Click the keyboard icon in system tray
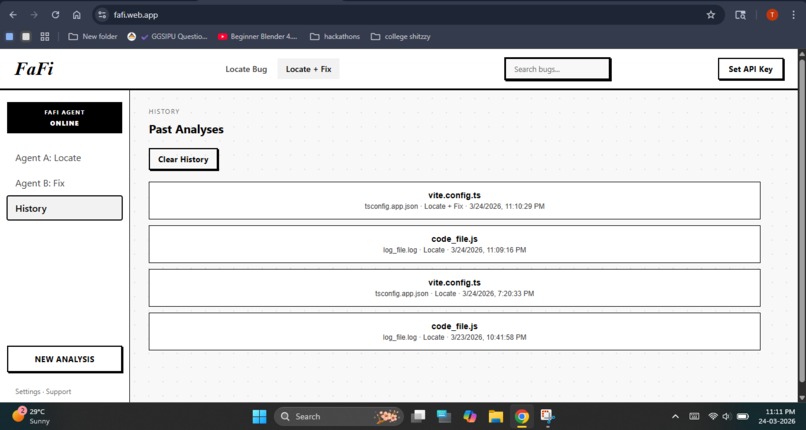This screenshot has height=430, width=806. point(694,416)
